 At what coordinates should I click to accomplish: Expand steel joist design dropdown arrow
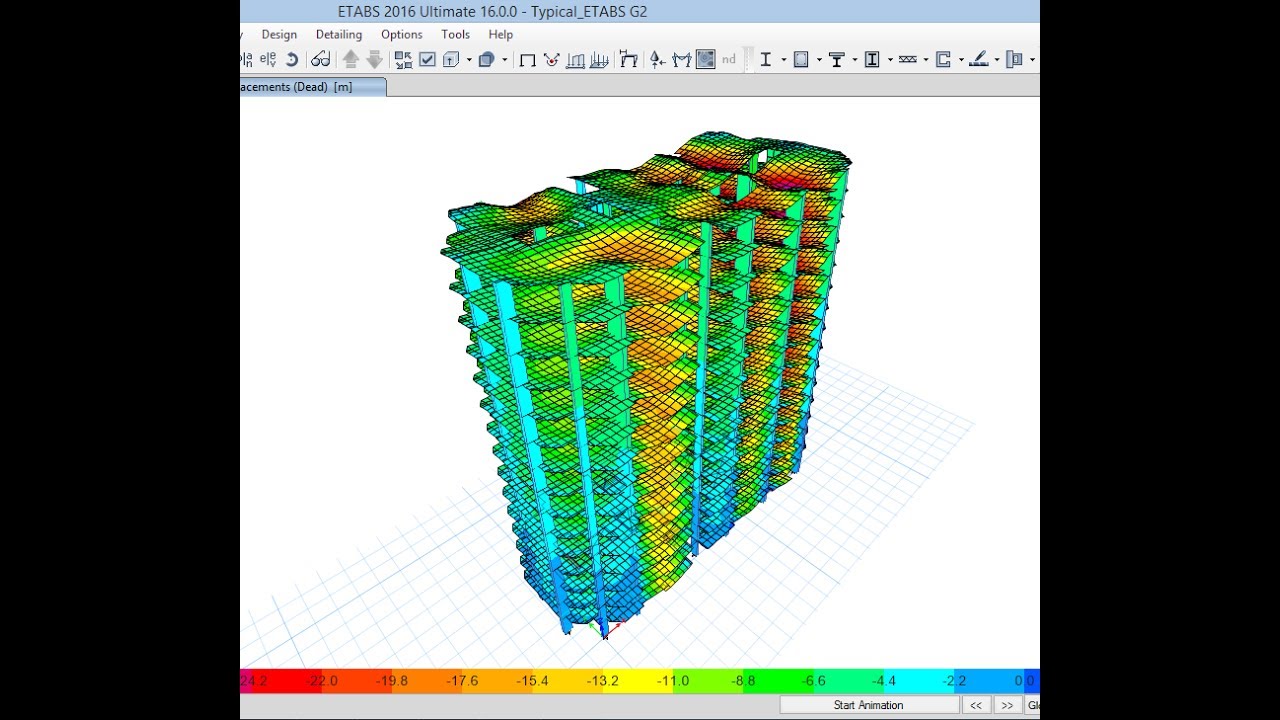pos(926,60)
